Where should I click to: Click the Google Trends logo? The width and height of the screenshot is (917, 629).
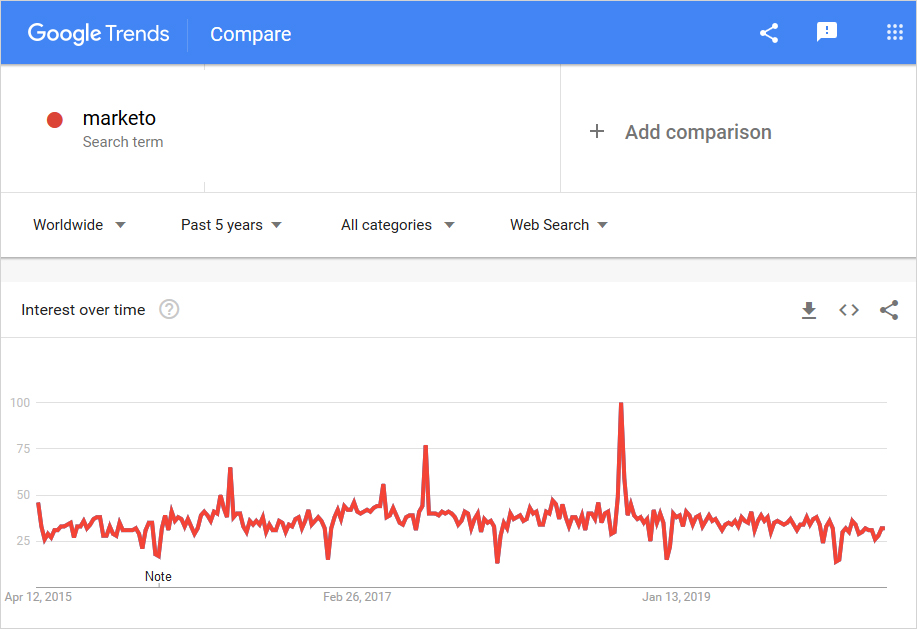[98, 33]
